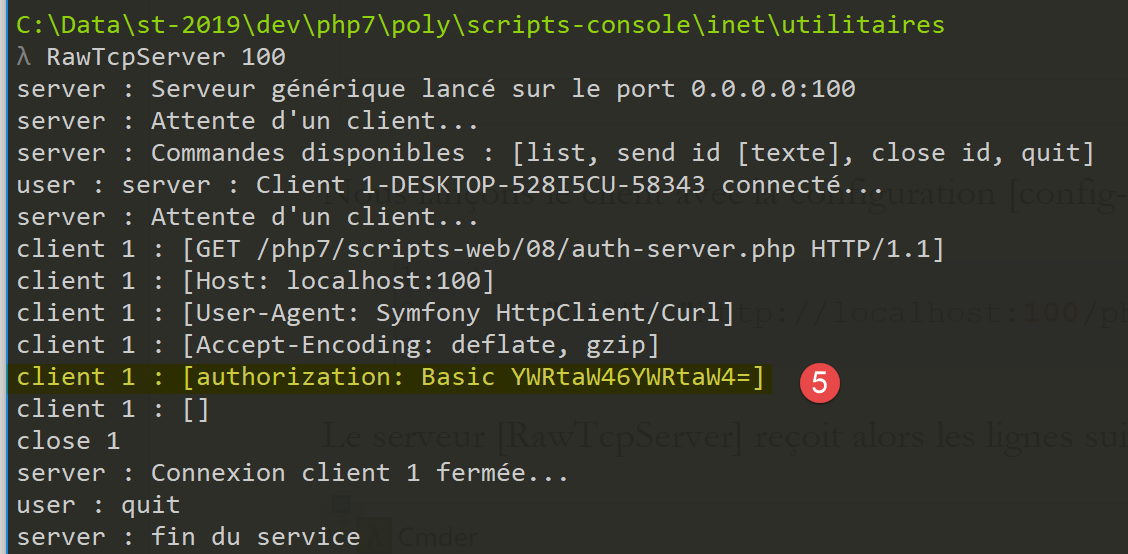The image size is (1128, 554).
Task: Click the first 'Attente d'un client' line
Action: click(248, 121)
